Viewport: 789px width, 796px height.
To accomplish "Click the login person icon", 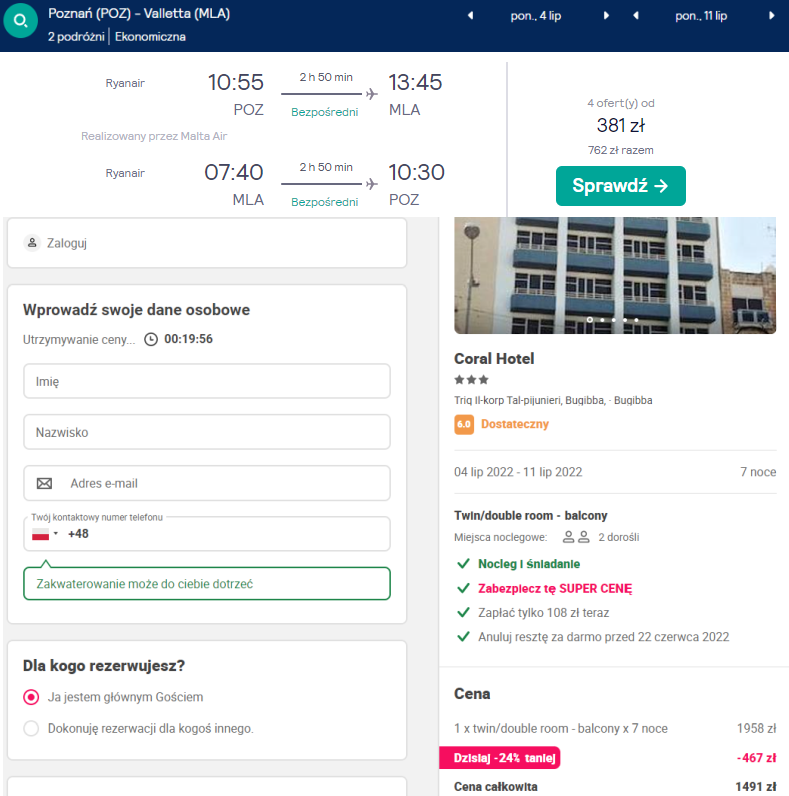I will (x=32, y=243).
